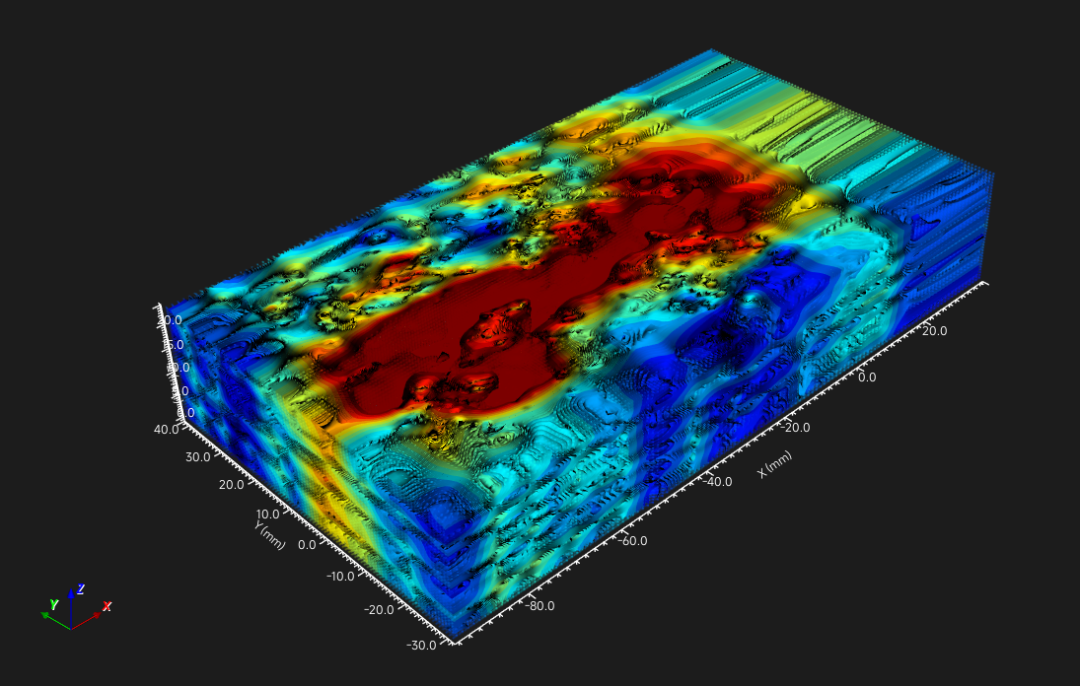1080x686 pixels.
Task: Click the 10.0 tick label on Y axis
Action: [x=267, y=514]
